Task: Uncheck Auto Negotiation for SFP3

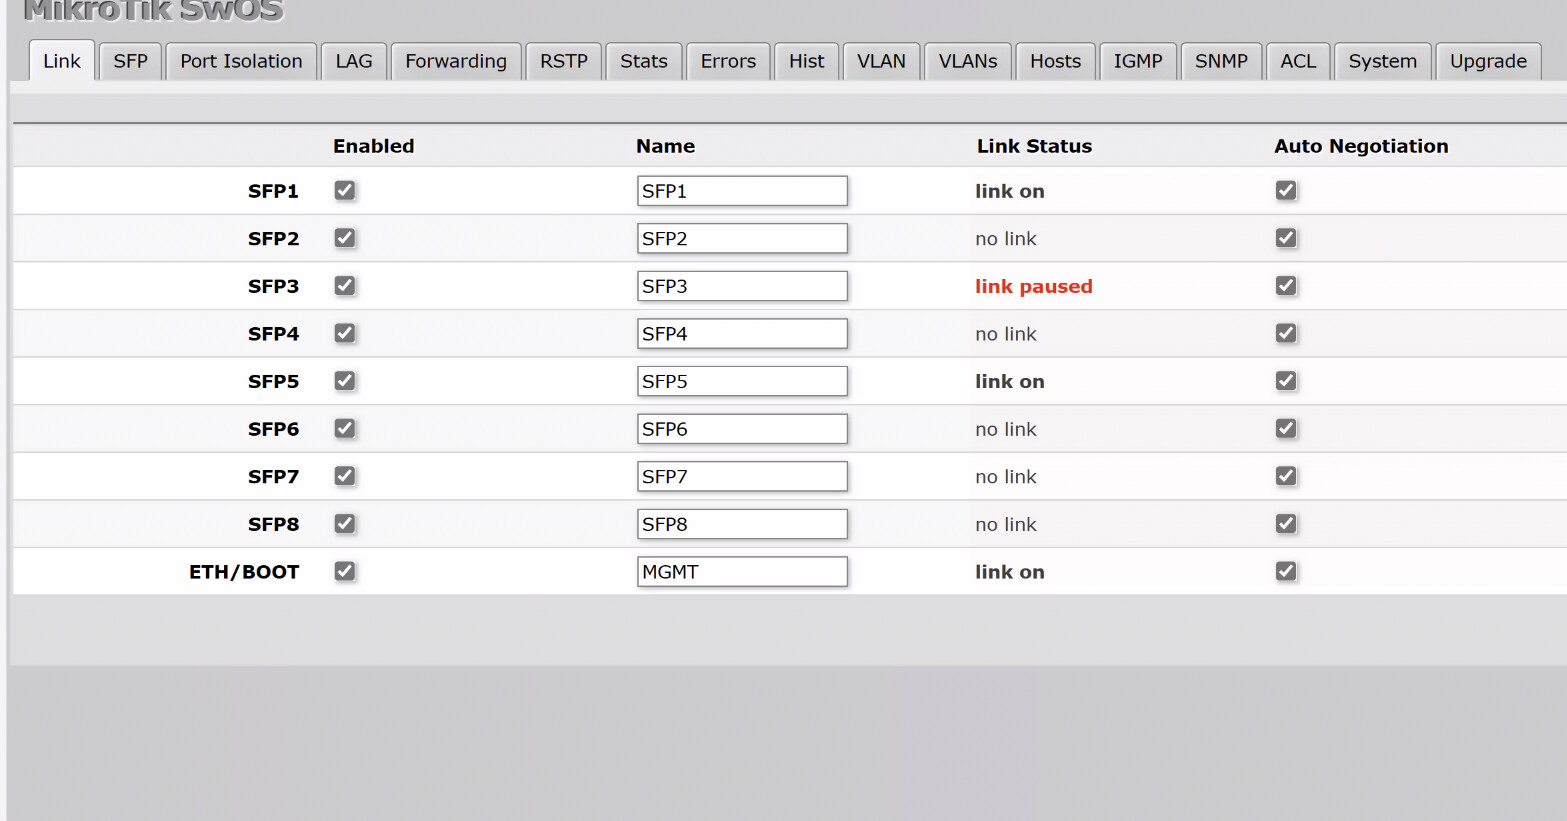Action: [1286, 286]
